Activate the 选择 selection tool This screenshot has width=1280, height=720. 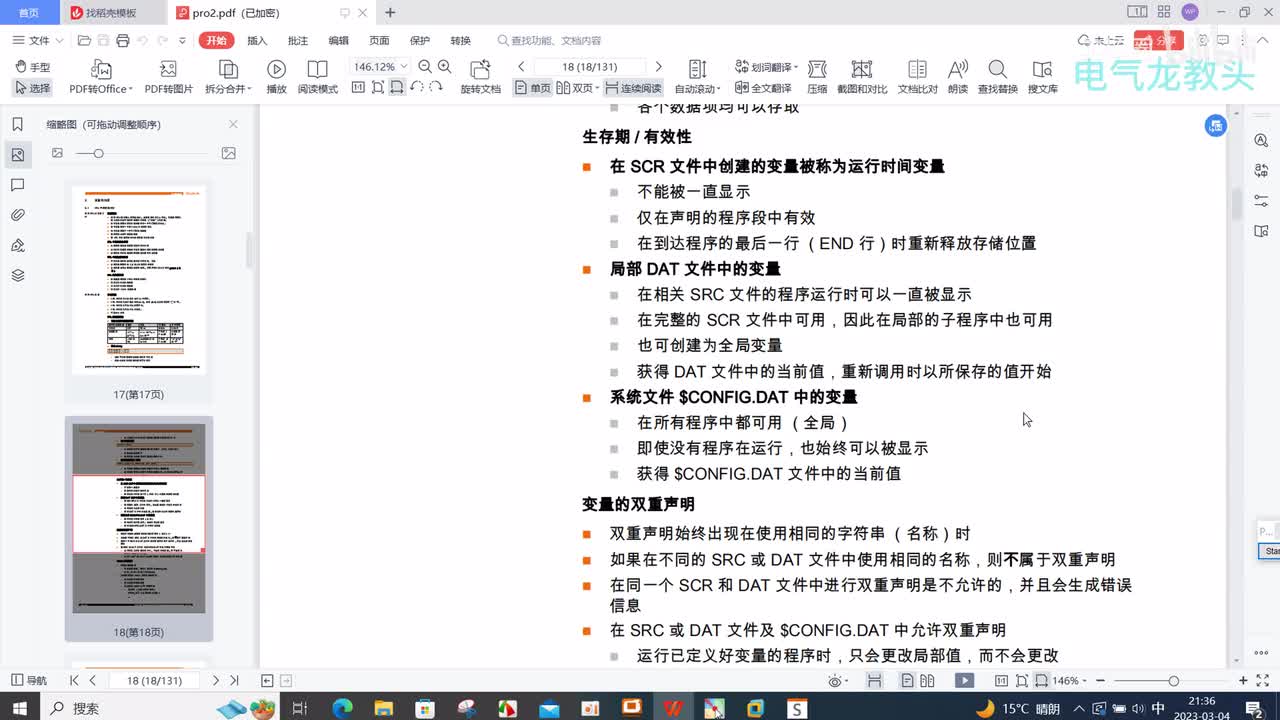tap(33, 88)
